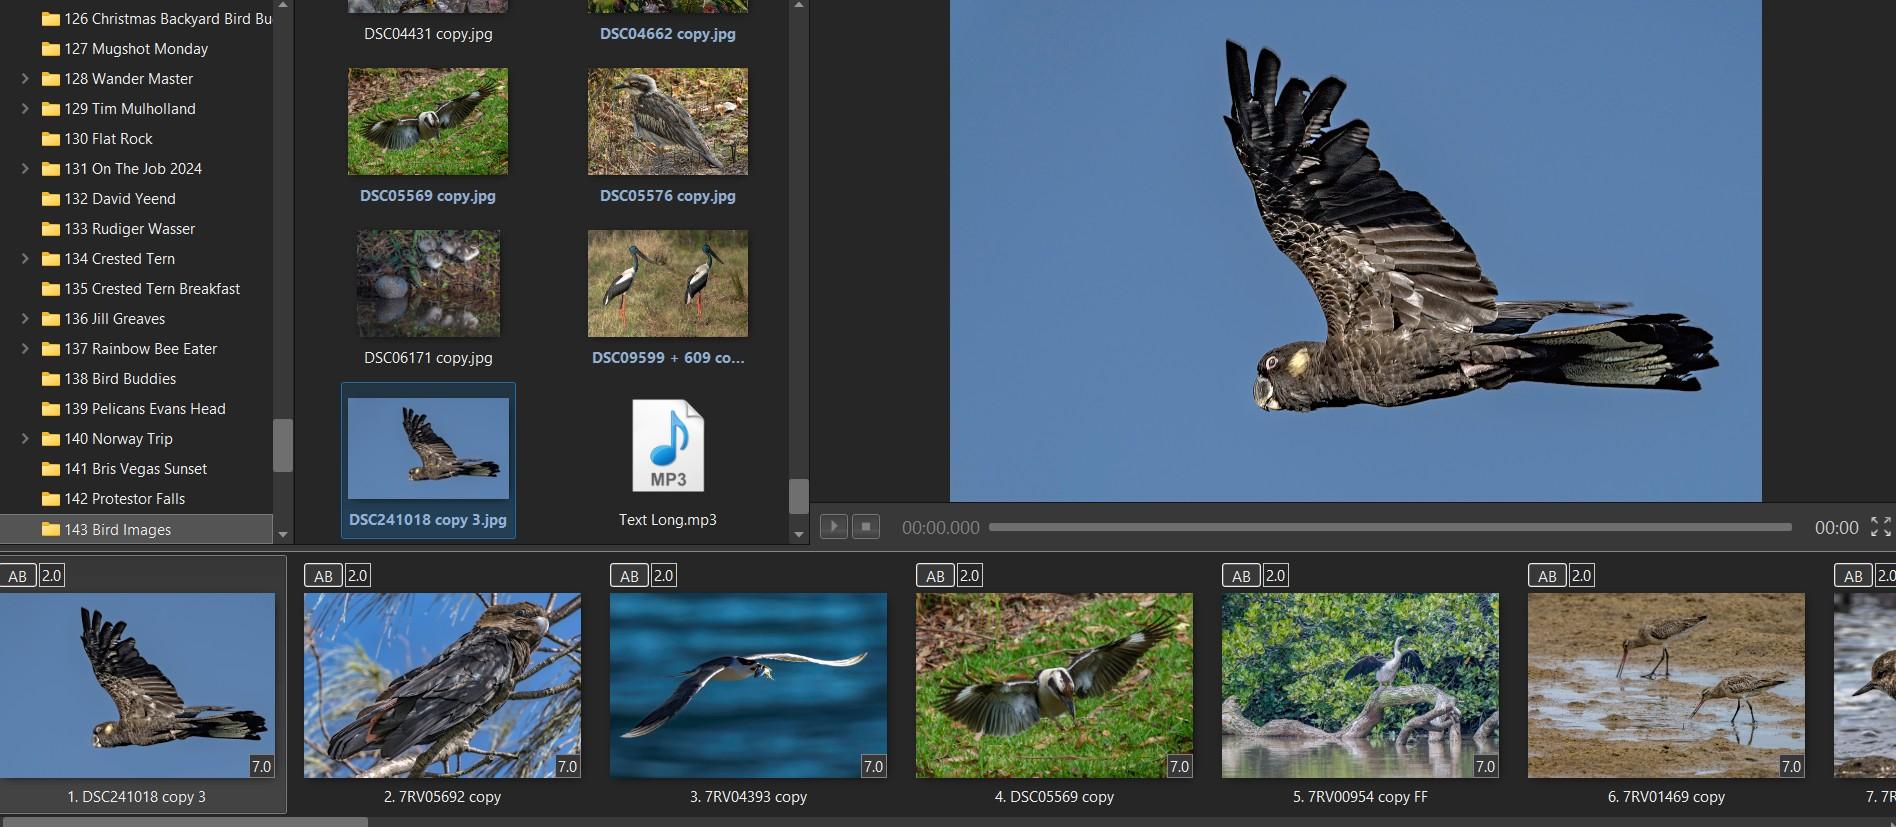Click the file list scroll down arrow
This screenshot has width=1896, height=827.
pos(798,535)
